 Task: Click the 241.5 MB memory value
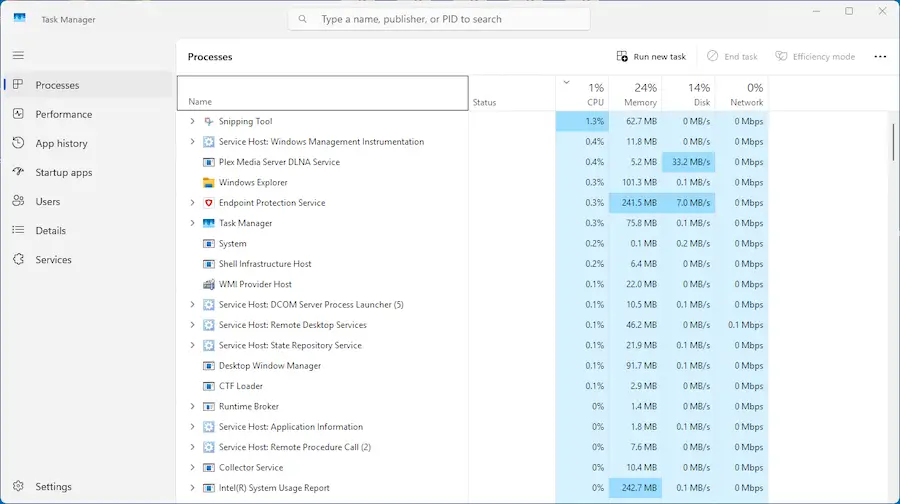(x=639, y=203)
